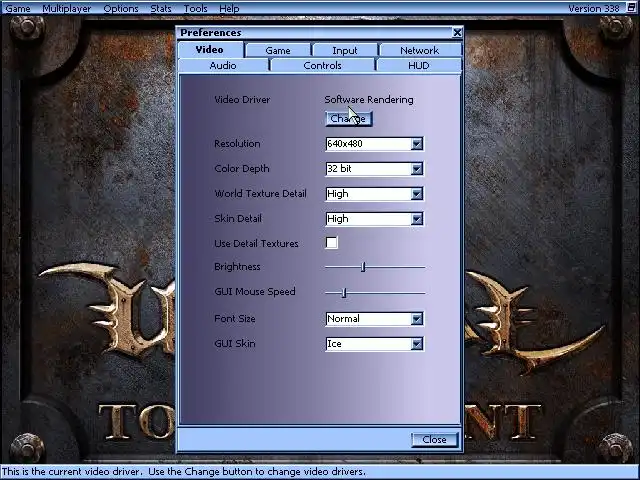Click the Preferences title bar text
Image resolution: width=640 pixels, height=480 pixels.
(211, 33)
